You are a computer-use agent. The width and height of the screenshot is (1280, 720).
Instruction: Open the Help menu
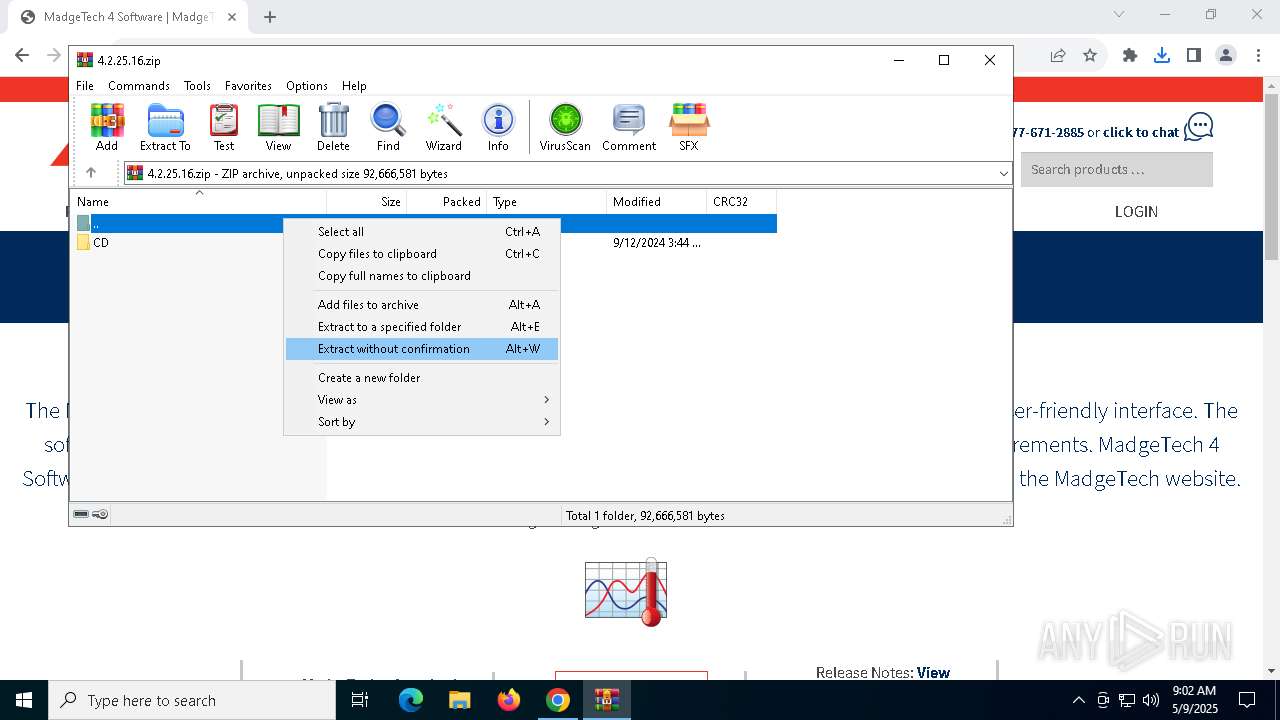click(x=354, y=86)
